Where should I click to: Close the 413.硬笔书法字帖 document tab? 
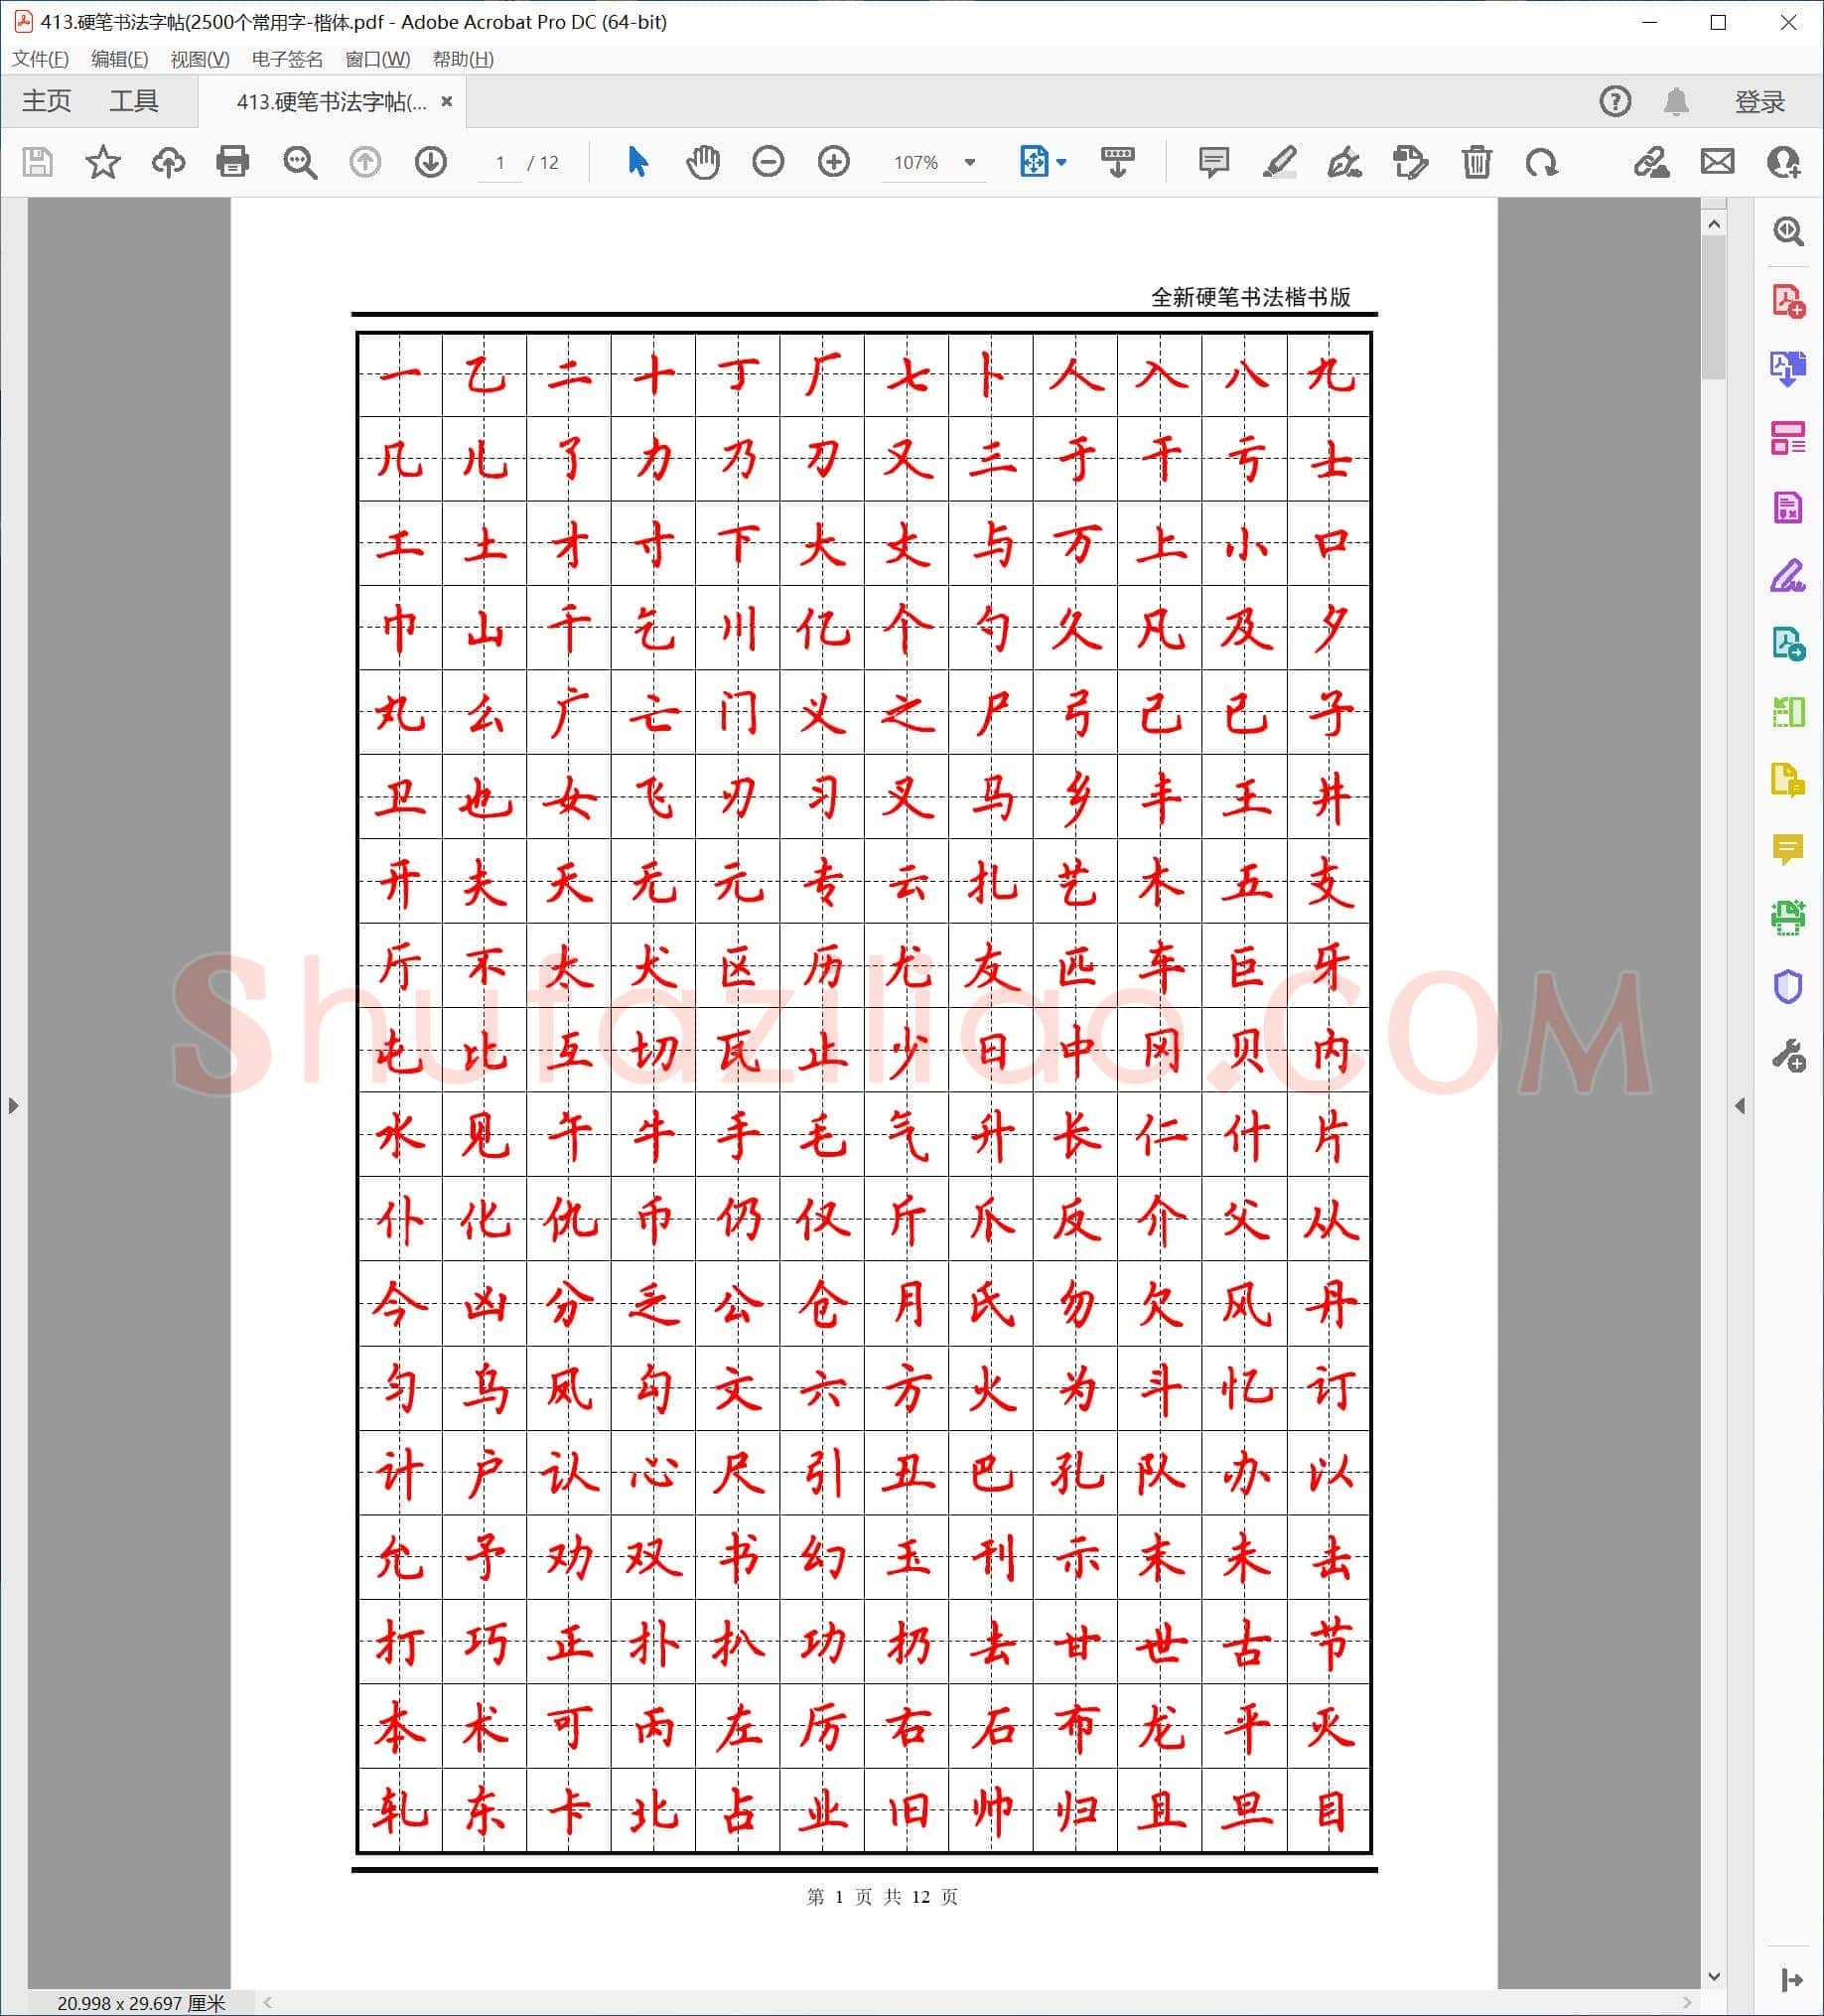(x=447, y=101)
